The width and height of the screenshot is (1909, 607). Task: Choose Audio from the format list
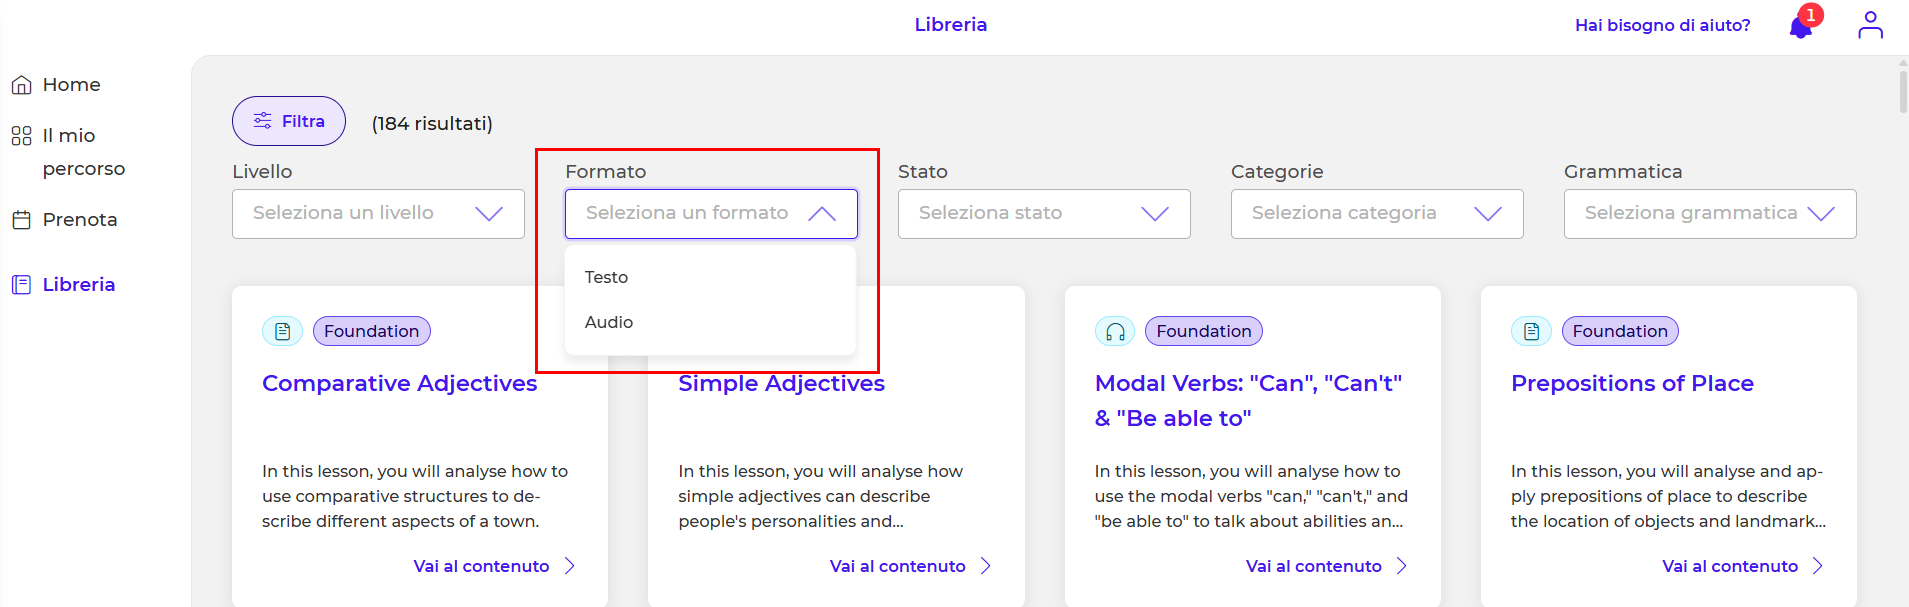(609, 322)
